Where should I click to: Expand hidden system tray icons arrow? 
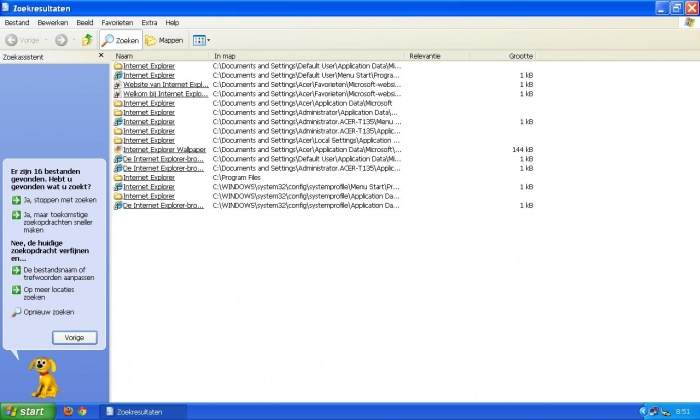643,412
